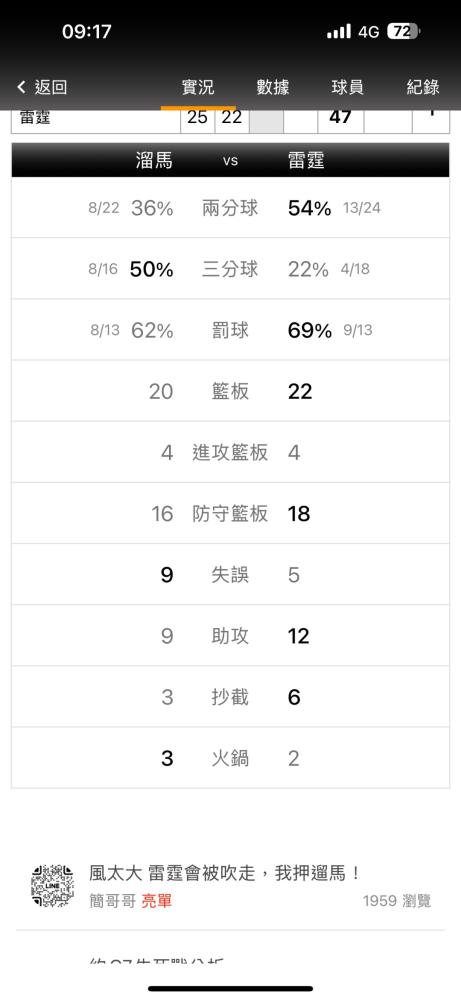This screenshot has width=461, height=1000.
Task: Tap the red 亮單 label
Action: [x=156, y=901]
